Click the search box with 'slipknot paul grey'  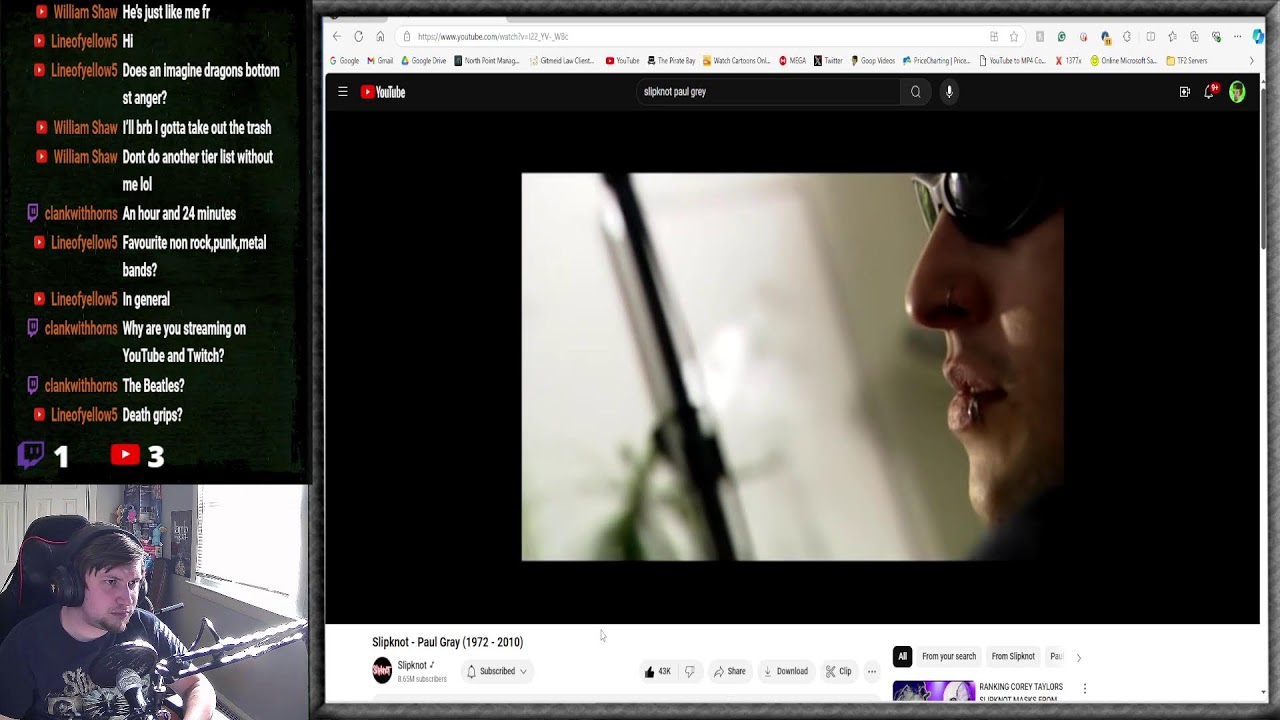pyautogui.click(x=768, y=92)
